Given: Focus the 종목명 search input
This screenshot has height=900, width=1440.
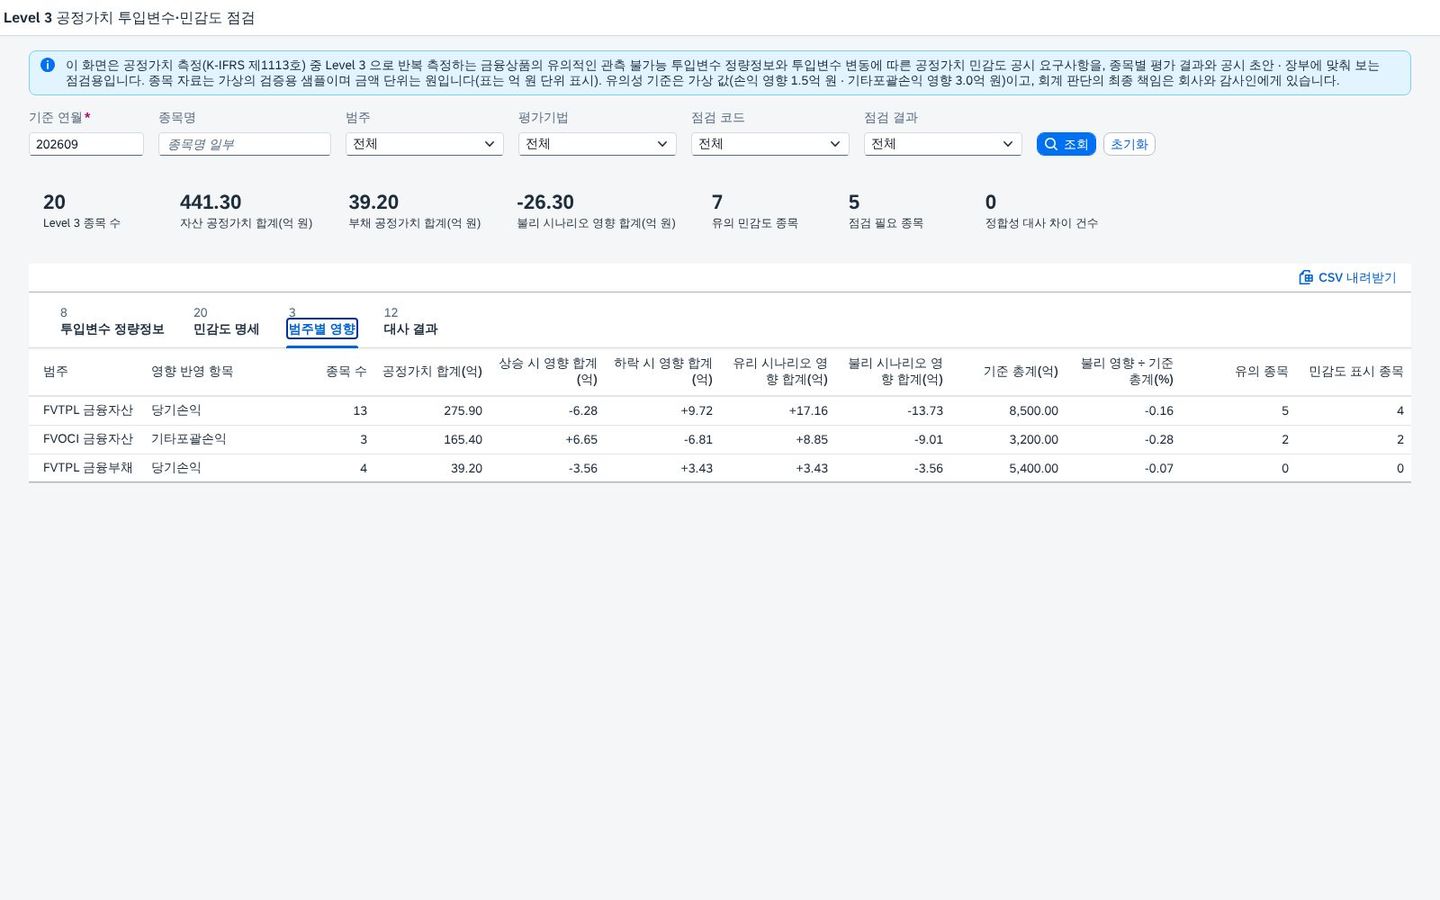Looking at the screenshot, I should pyautogui.click(x=244, y=144).
